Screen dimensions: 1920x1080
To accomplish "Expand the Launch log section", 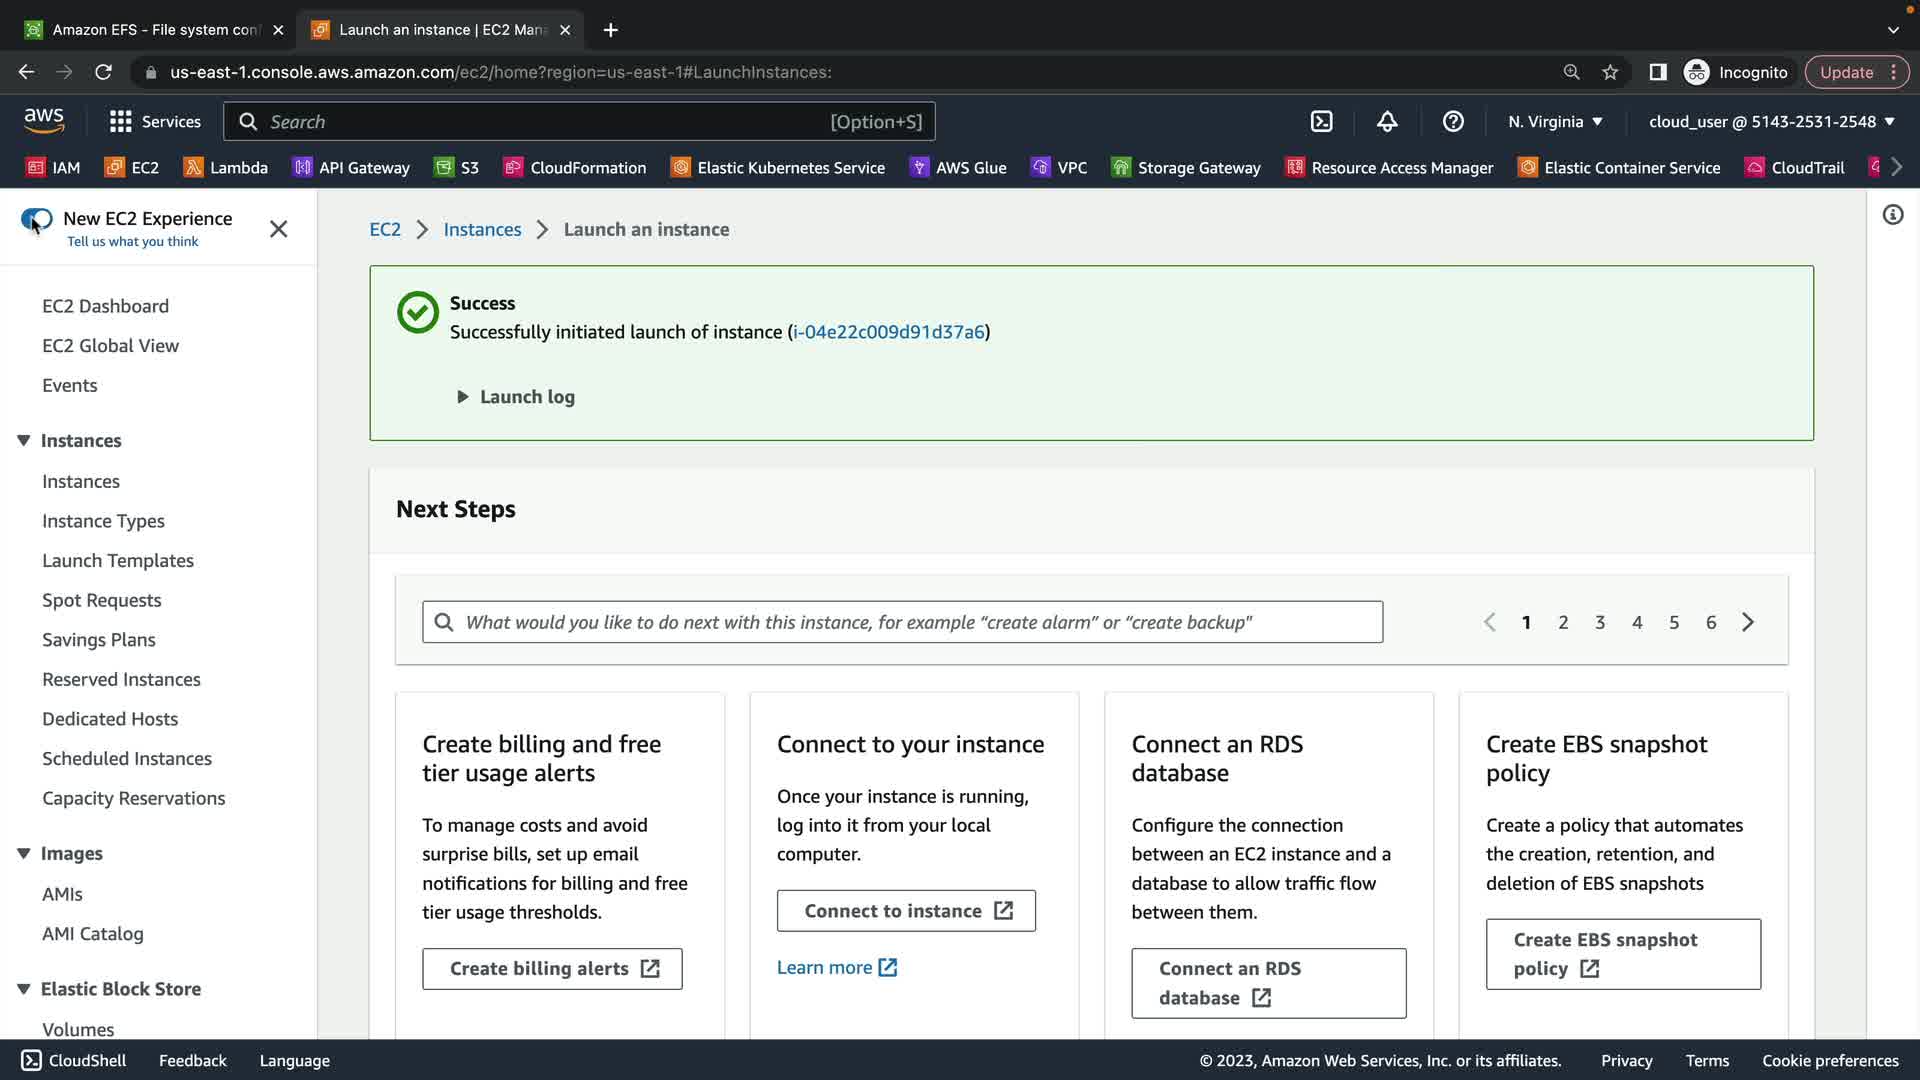I will pos(516,397).
